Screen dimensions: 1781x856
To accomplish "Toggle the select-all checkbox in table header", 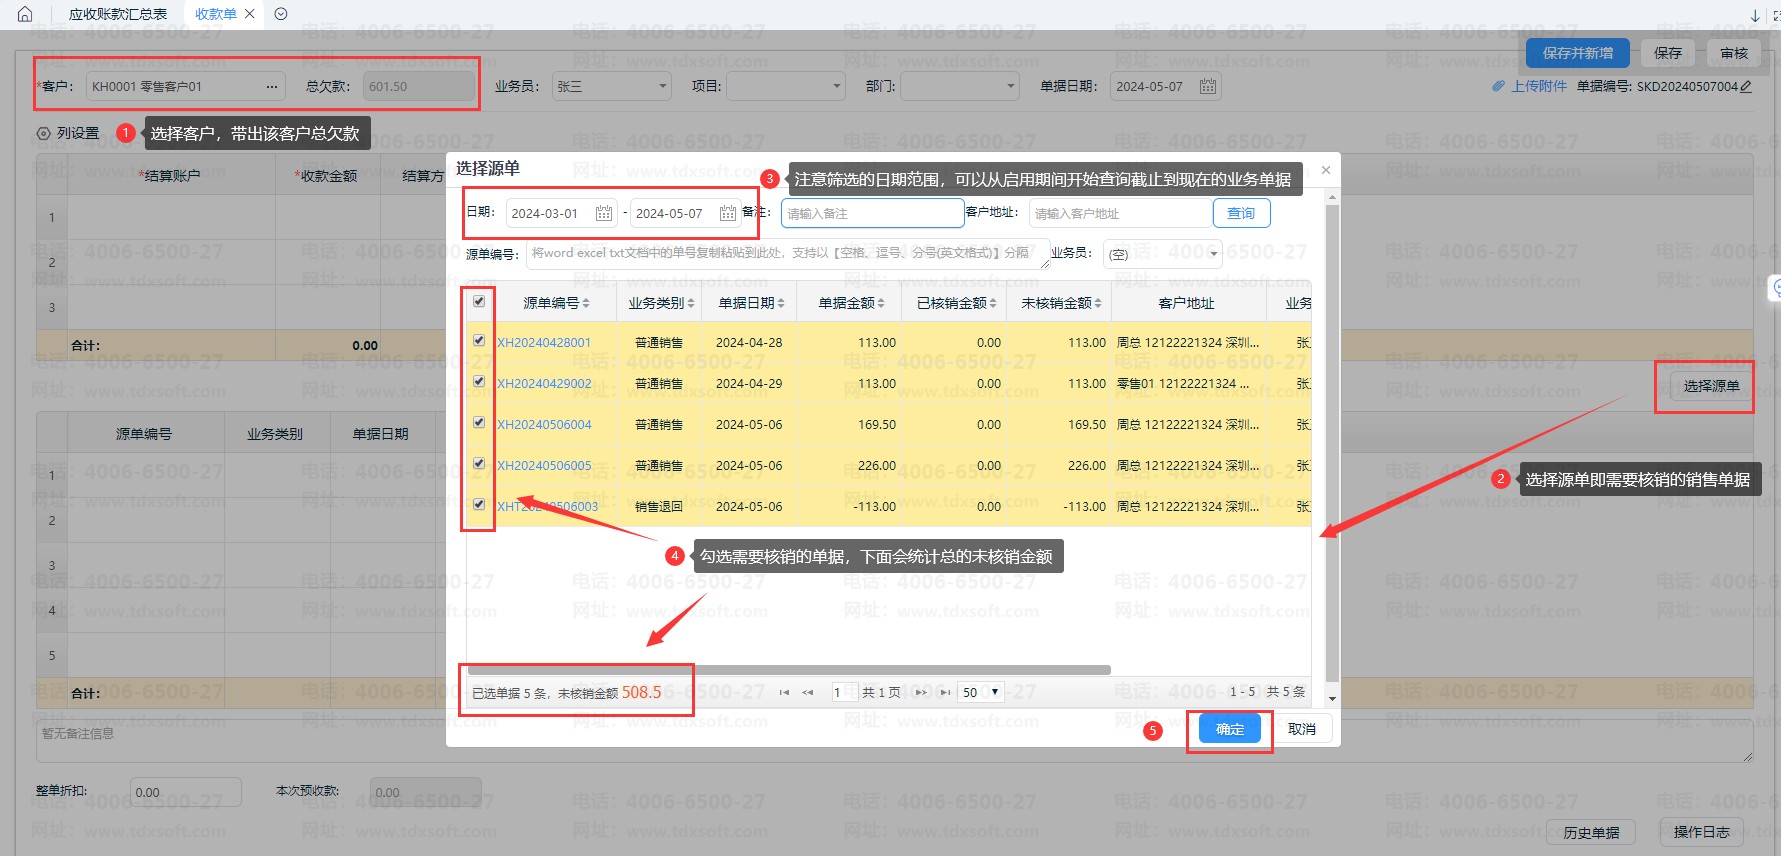I will pos(479,301).
